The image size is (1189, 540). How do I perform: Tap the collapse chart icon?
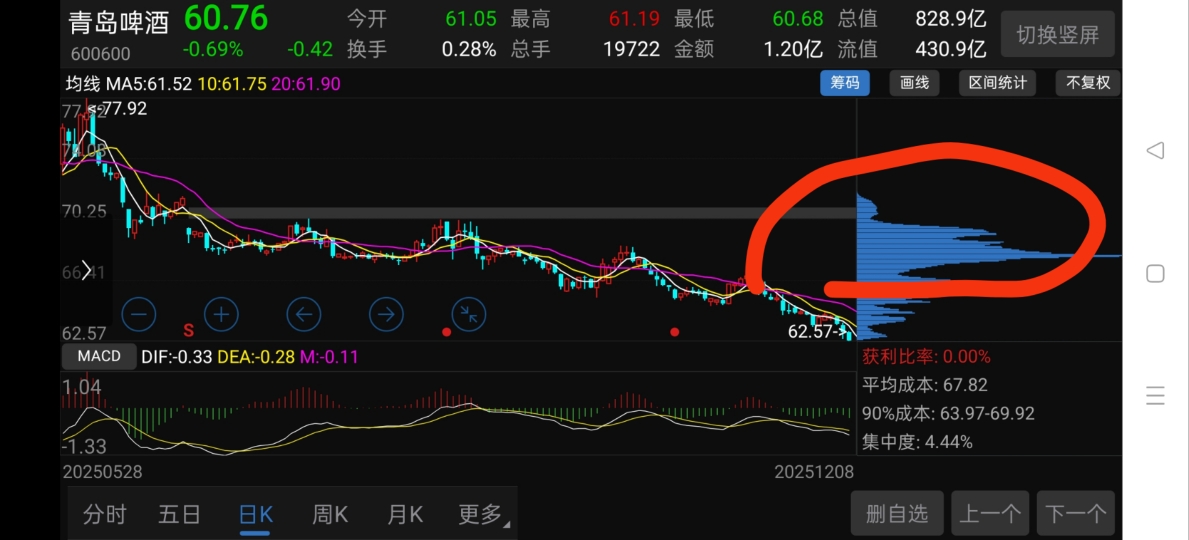(x=469, y=313)
